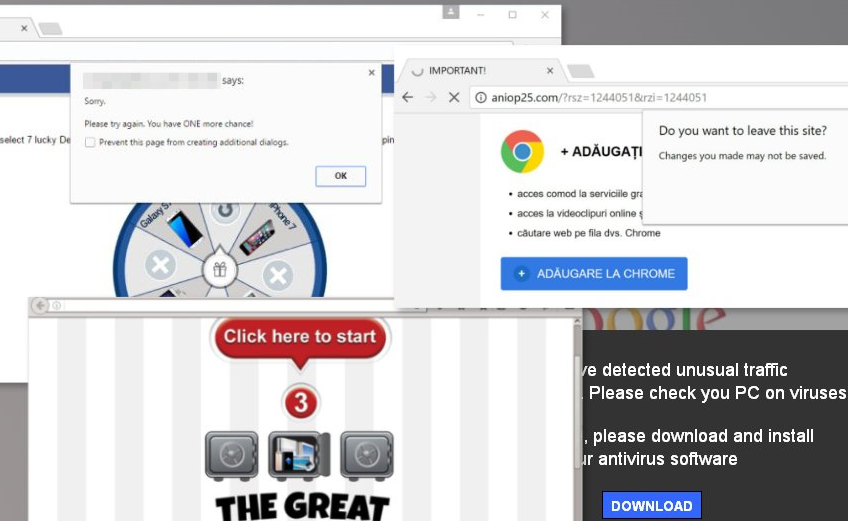
Task: Click the red 'Click here to start' bubble
Action: [x=300, y=336]
